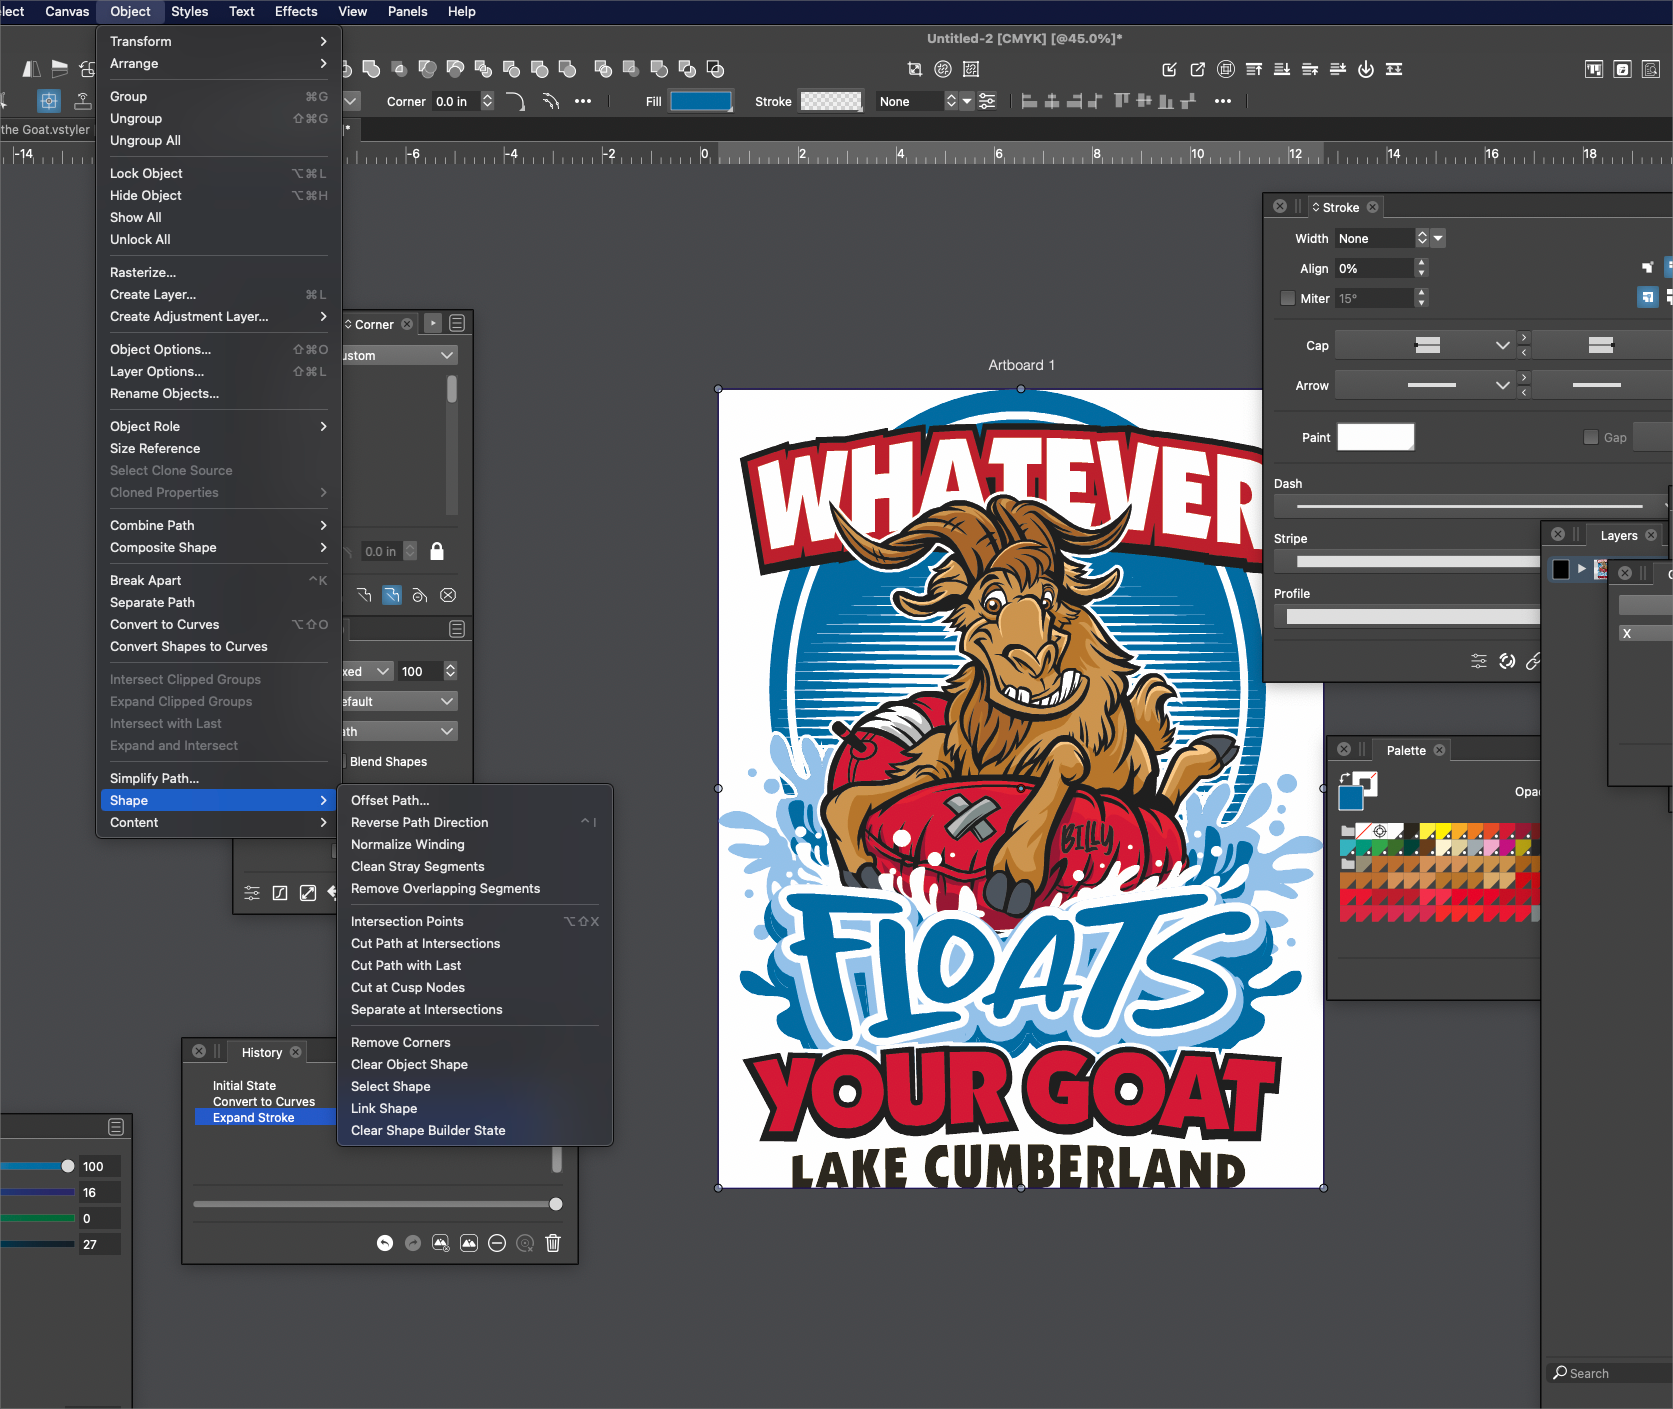Click the trash icon in History panel

pyautogui.click(x=553, y=1243)
